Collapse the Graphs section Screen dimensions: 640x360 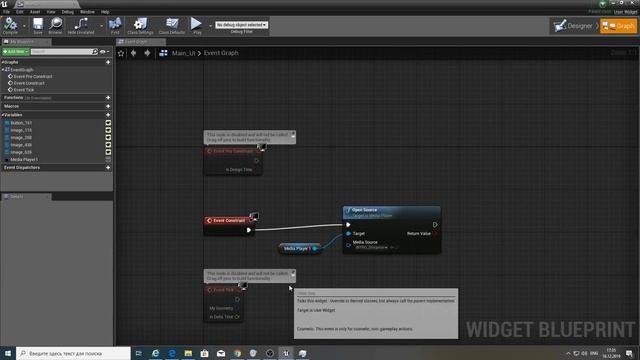2,62
